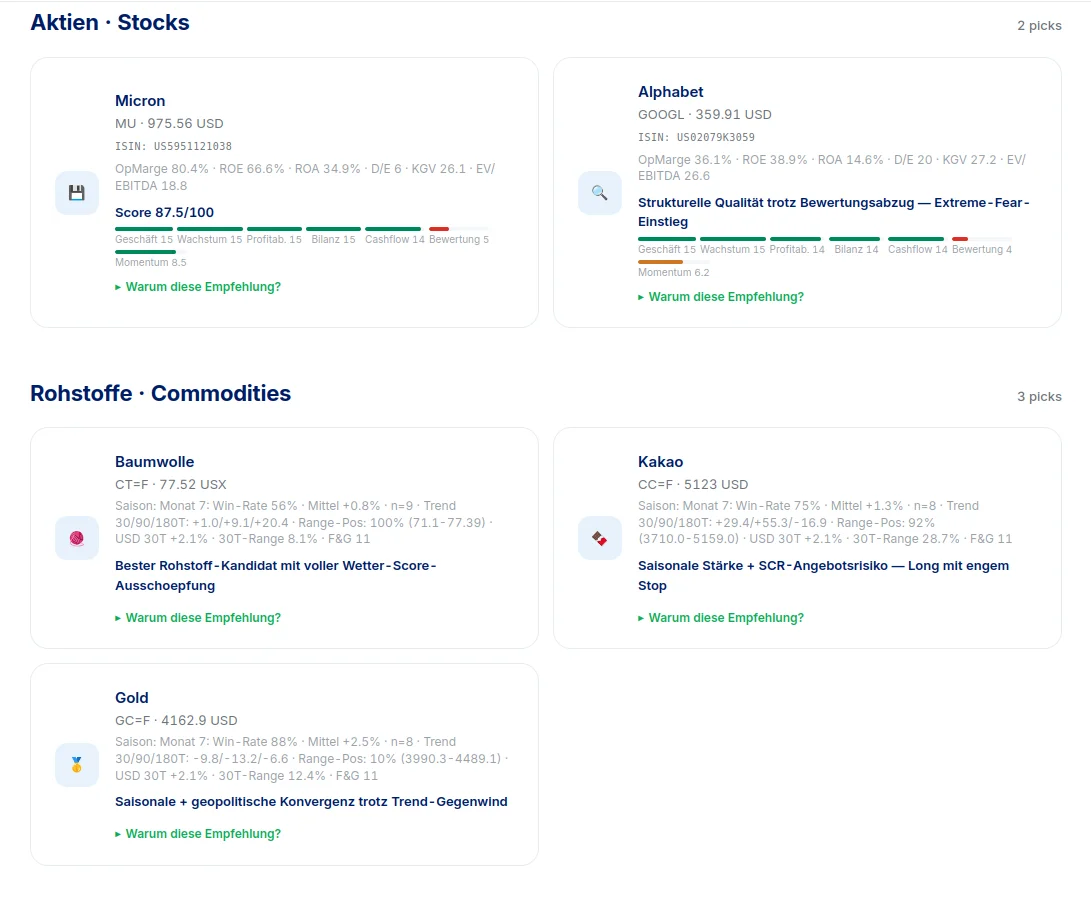Click the medal icon for Gold

coord(77,765)
